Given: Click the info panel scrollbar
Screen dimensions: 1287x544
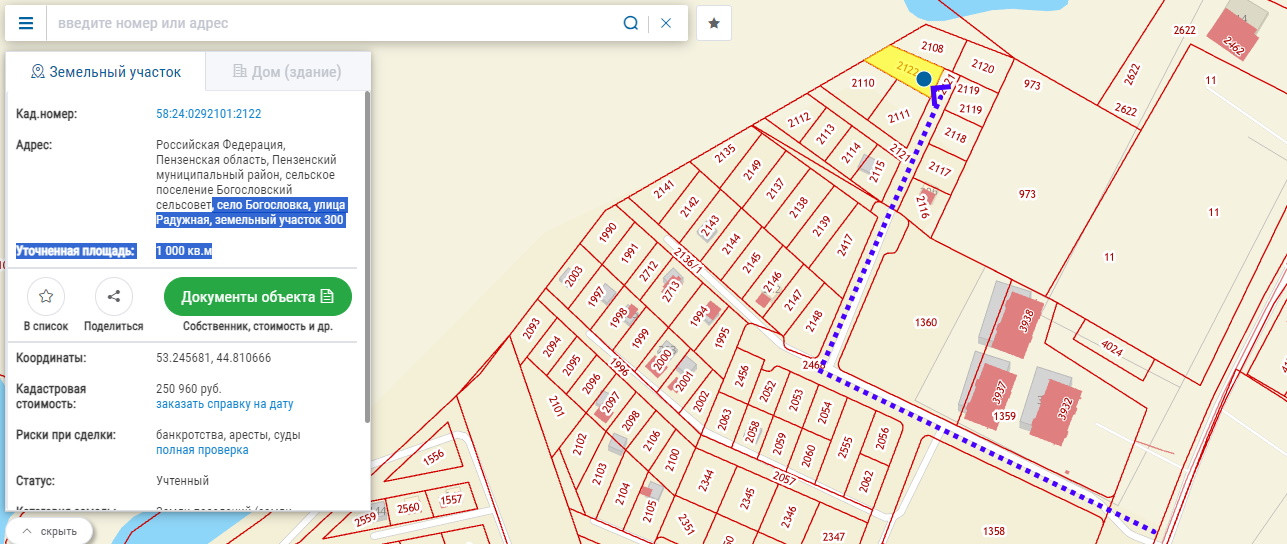Looking at the screenshot, I should [367, 257].
